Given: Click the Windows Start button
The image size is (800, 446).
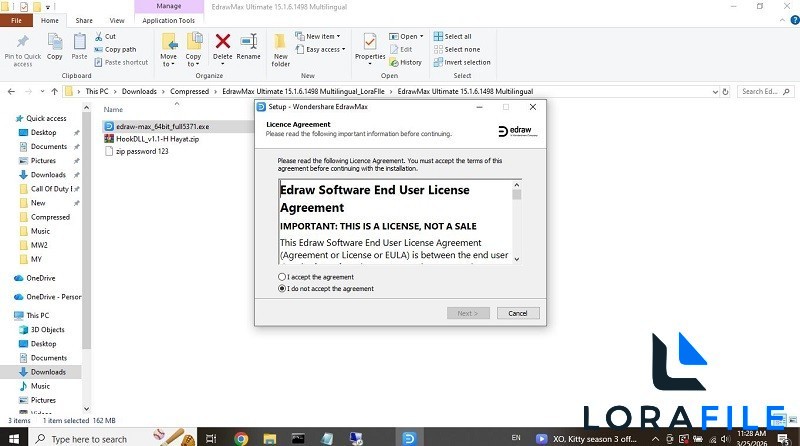Looking at the screenshot, I should pyautogui.click(x=14, y=438).
